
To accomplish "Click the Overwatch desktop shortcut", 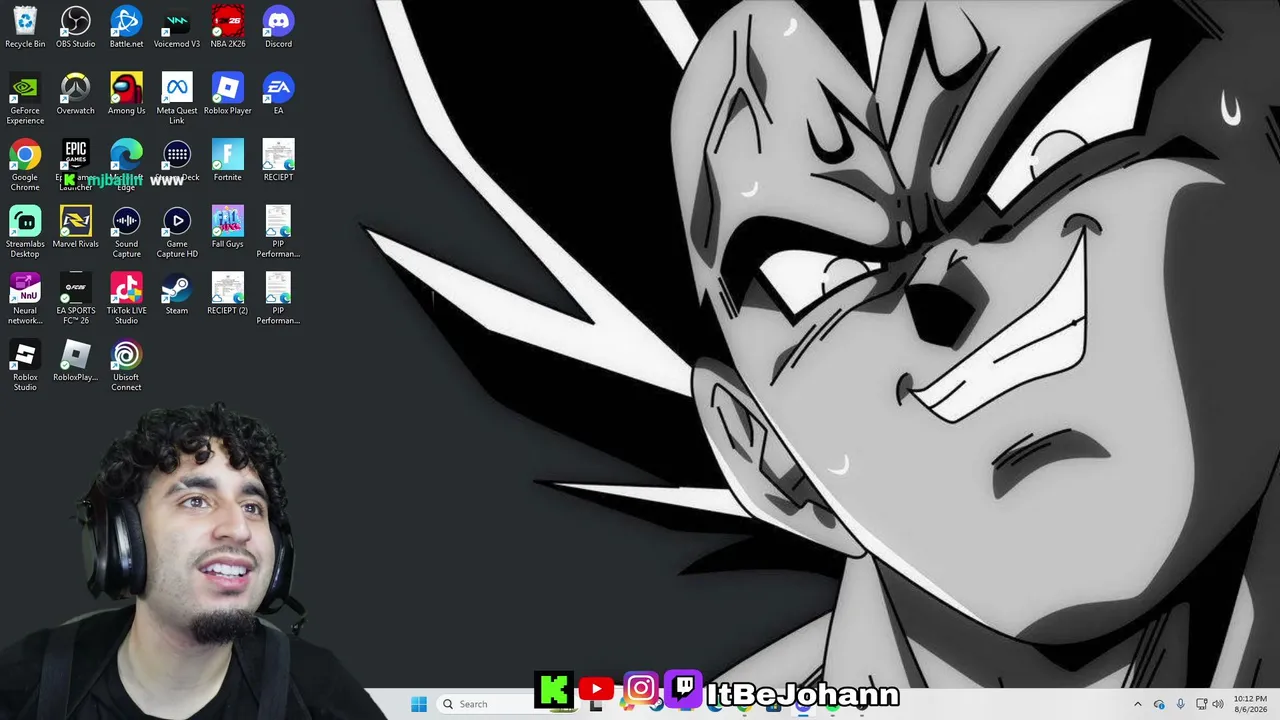I will [x=76, y=94].
